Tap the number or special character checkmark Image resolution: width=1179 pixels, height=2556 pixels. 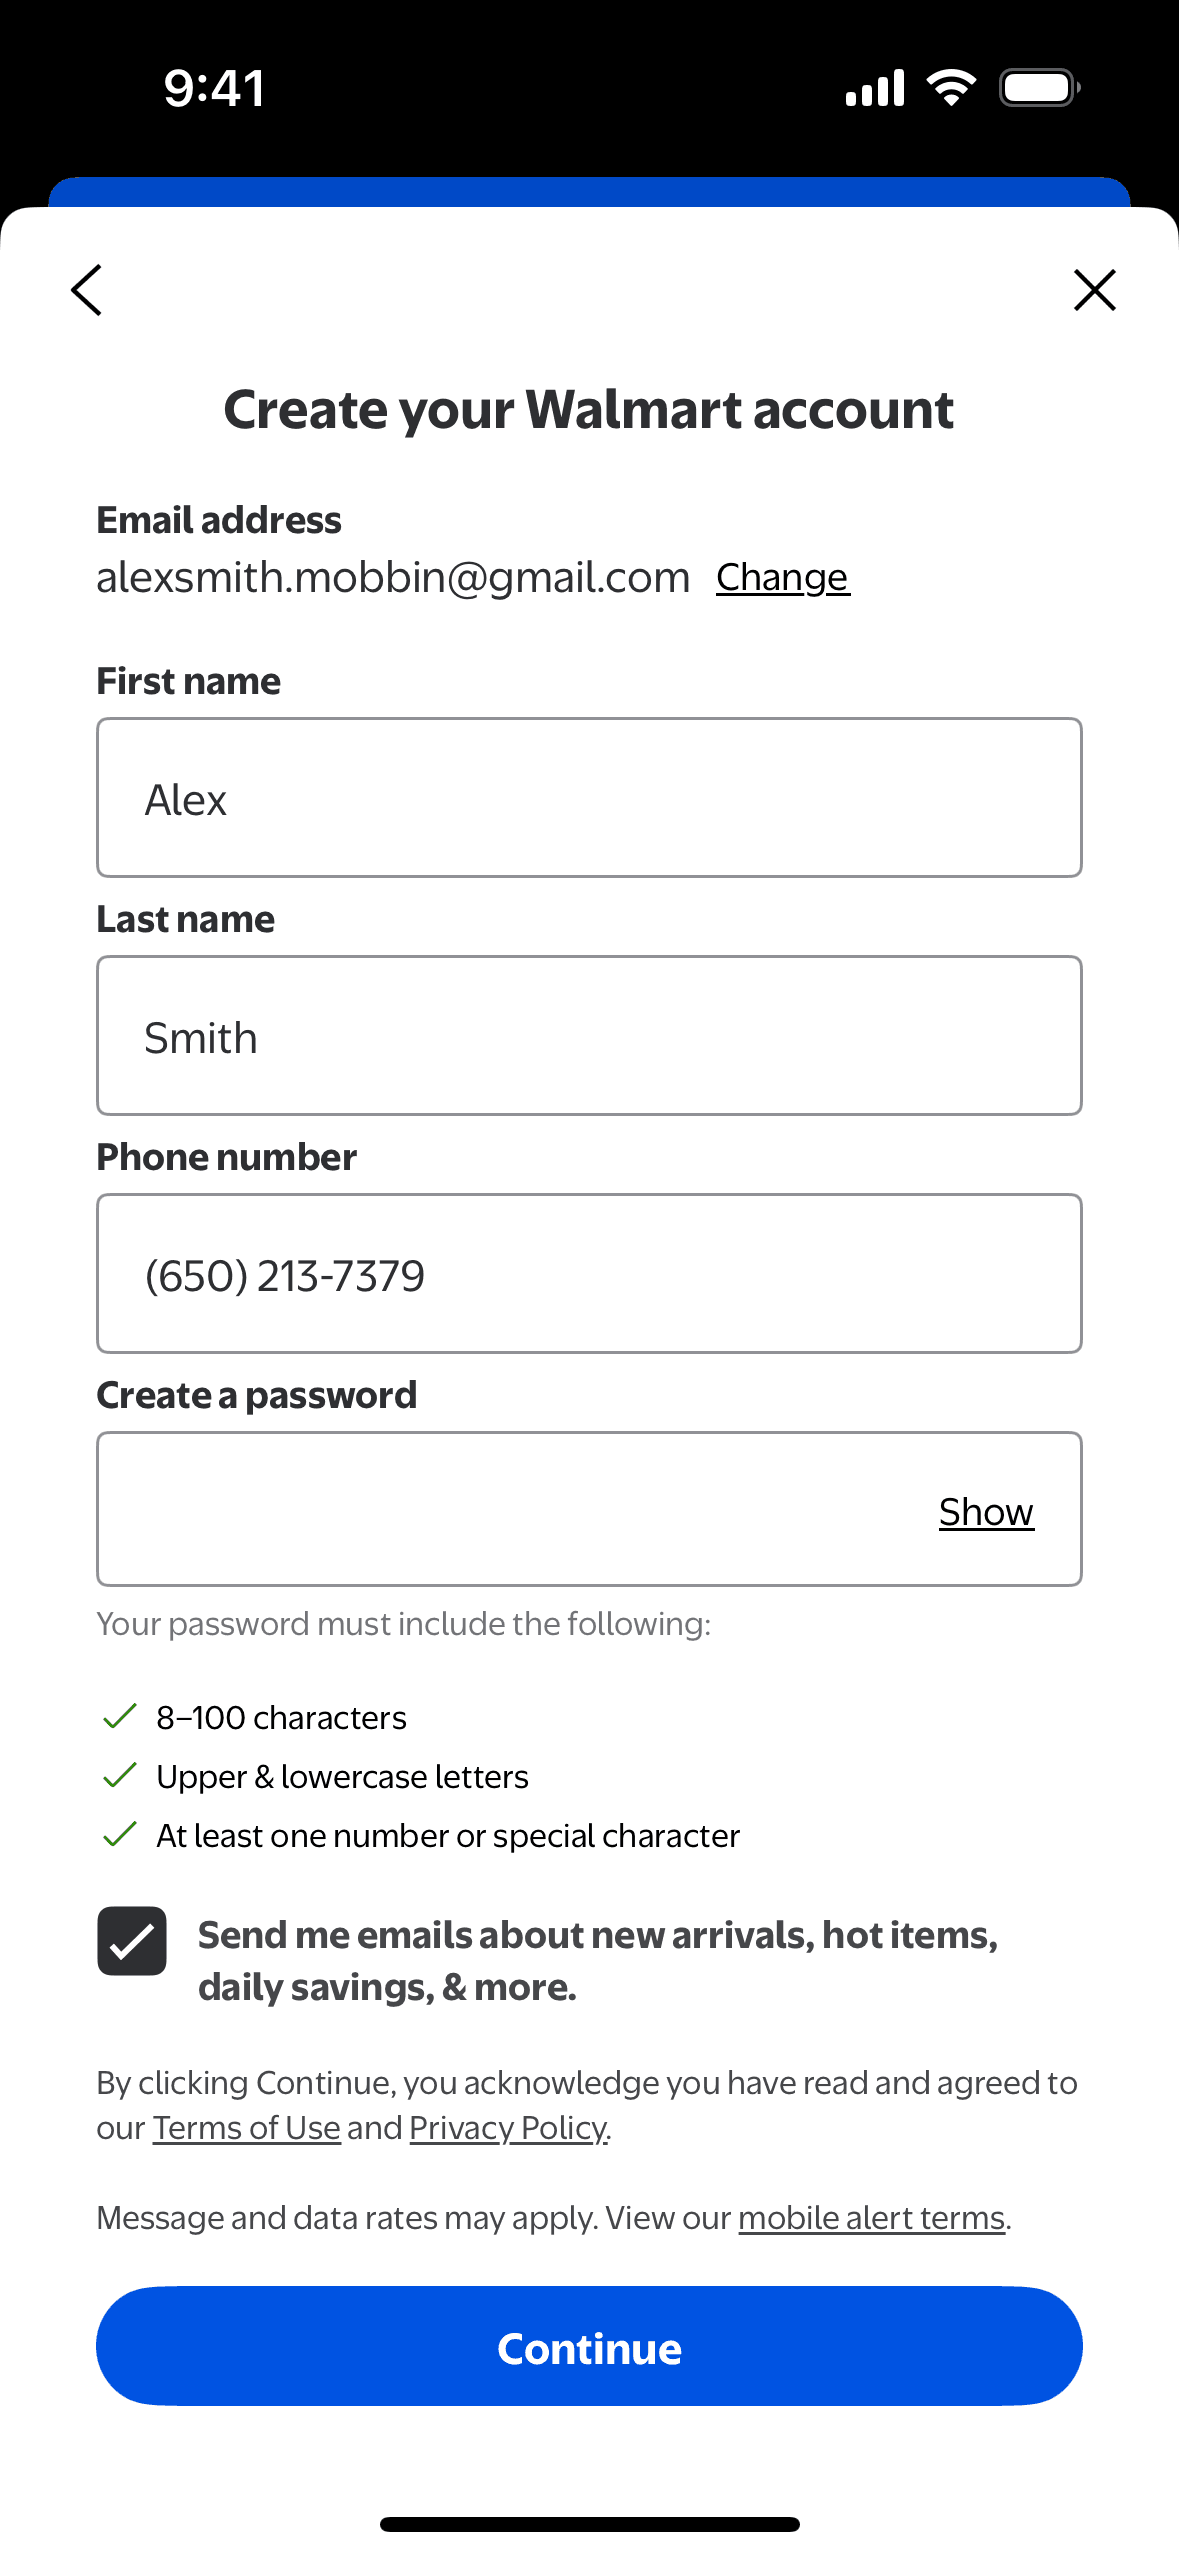[120, 1835]
